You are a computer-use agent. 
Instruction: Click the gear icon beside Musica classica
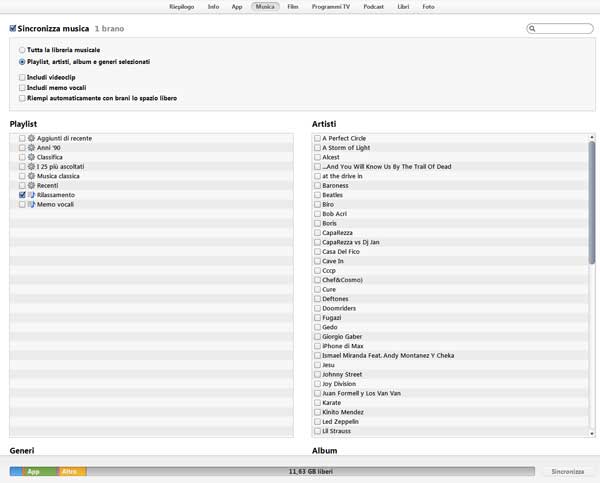pos(31,176)
